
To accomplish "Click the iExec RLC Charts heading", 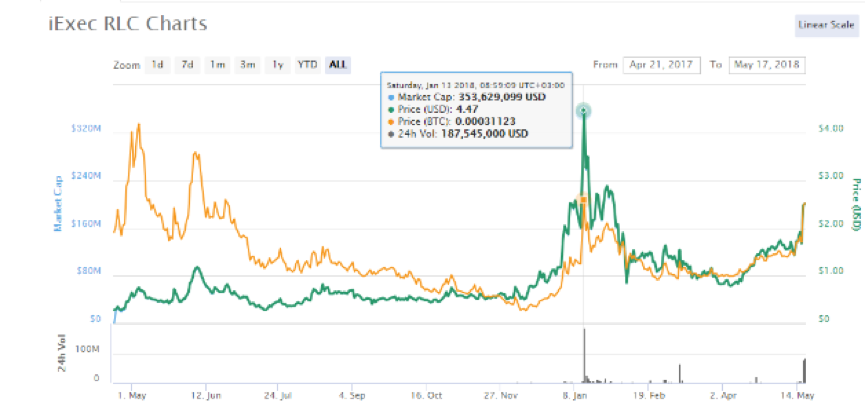I will [128, 24].
